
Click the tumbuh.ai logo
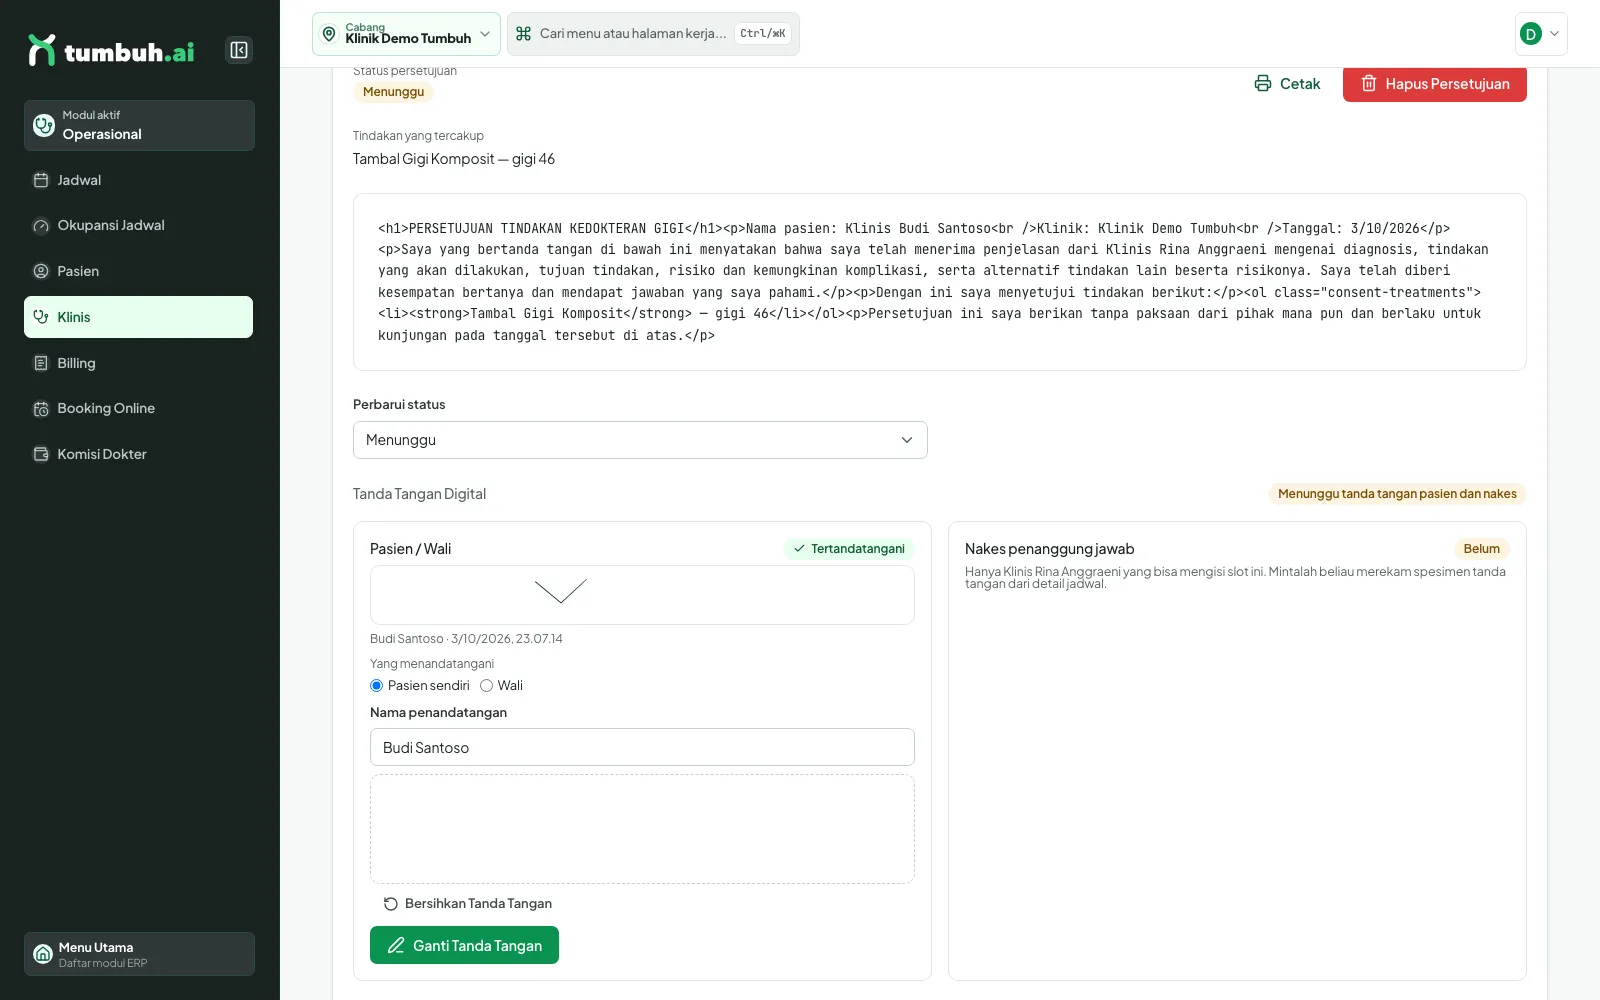coord(111,51)
